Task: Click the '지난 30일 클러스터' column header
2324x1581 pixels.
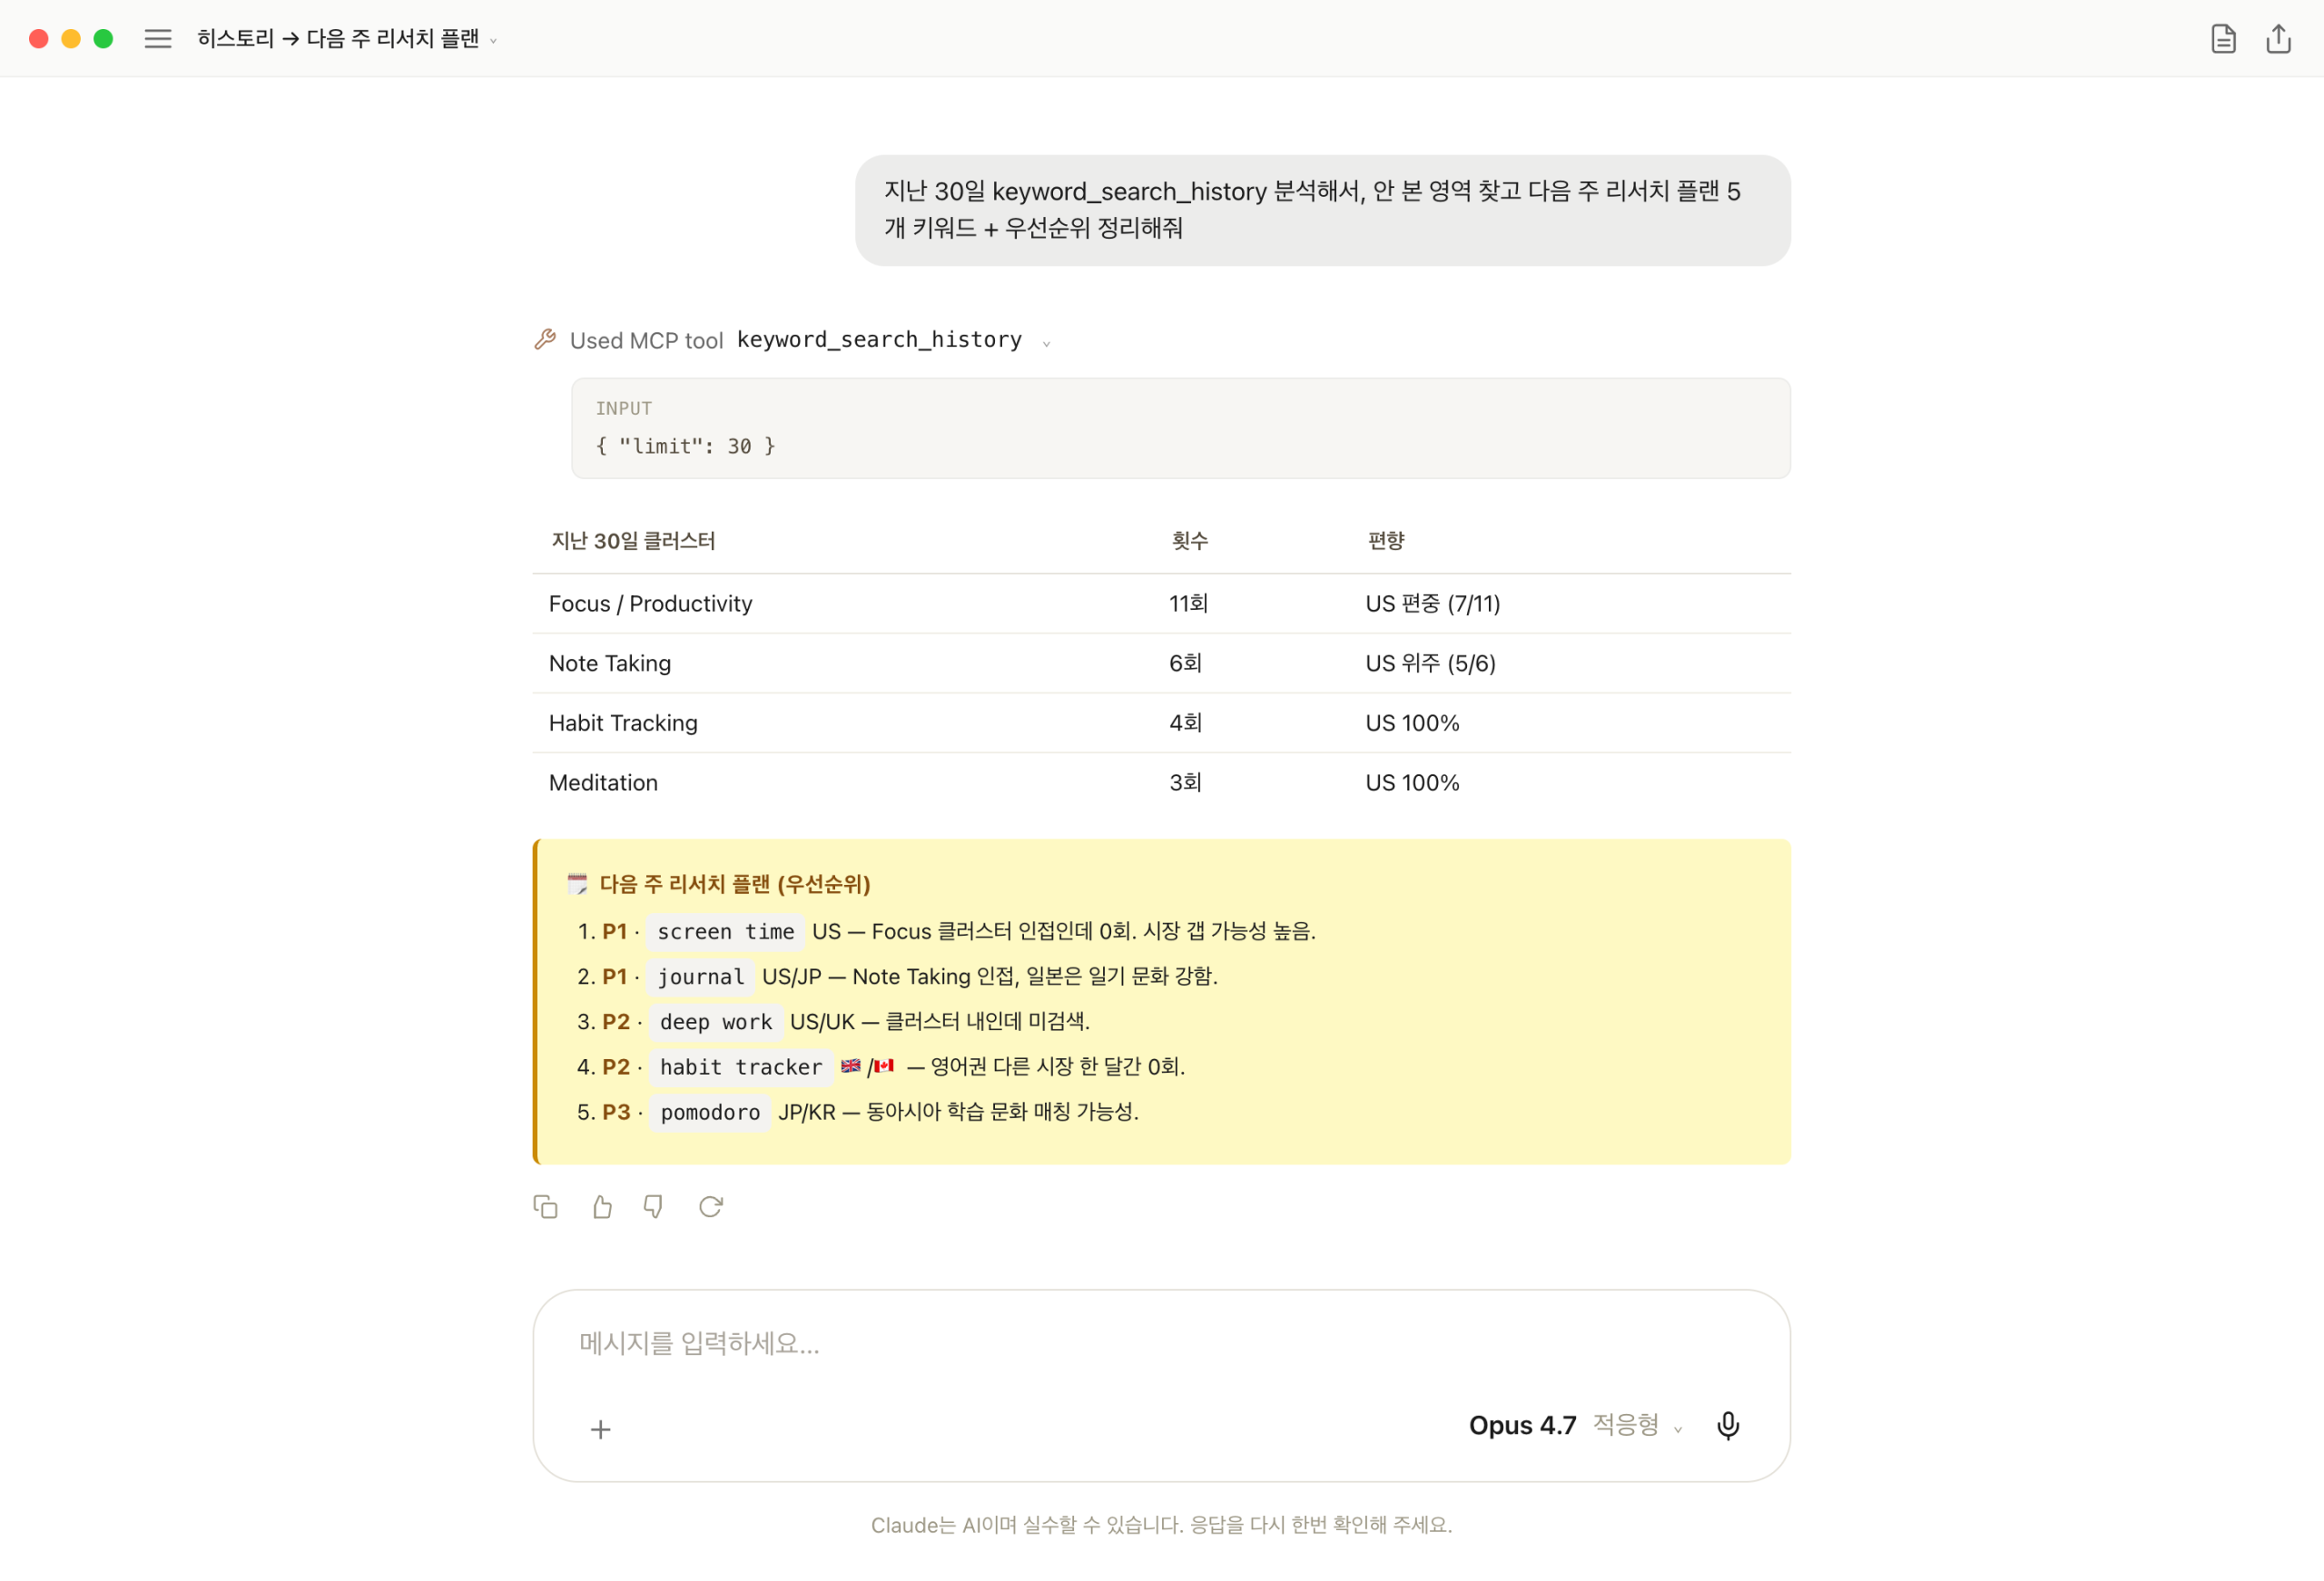Action: pyautogui.click(x=633, y=541)
